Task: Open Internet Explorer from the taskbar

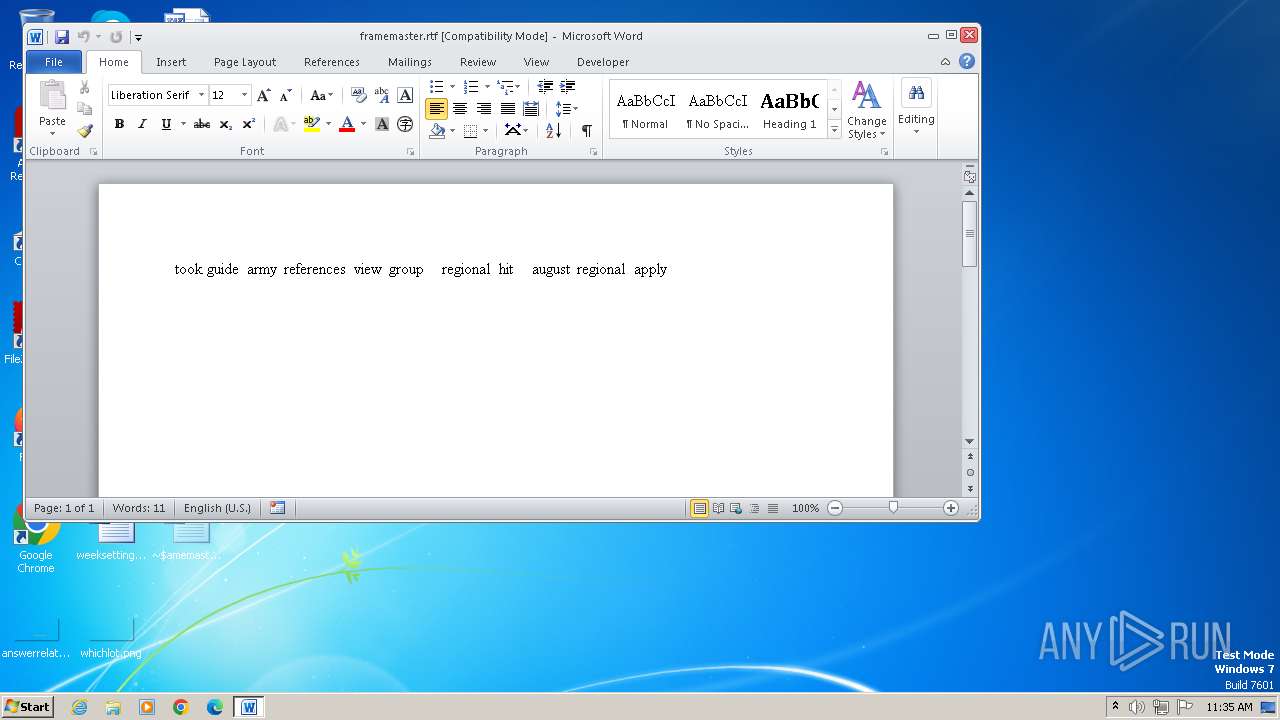Action: click(79, 707)
